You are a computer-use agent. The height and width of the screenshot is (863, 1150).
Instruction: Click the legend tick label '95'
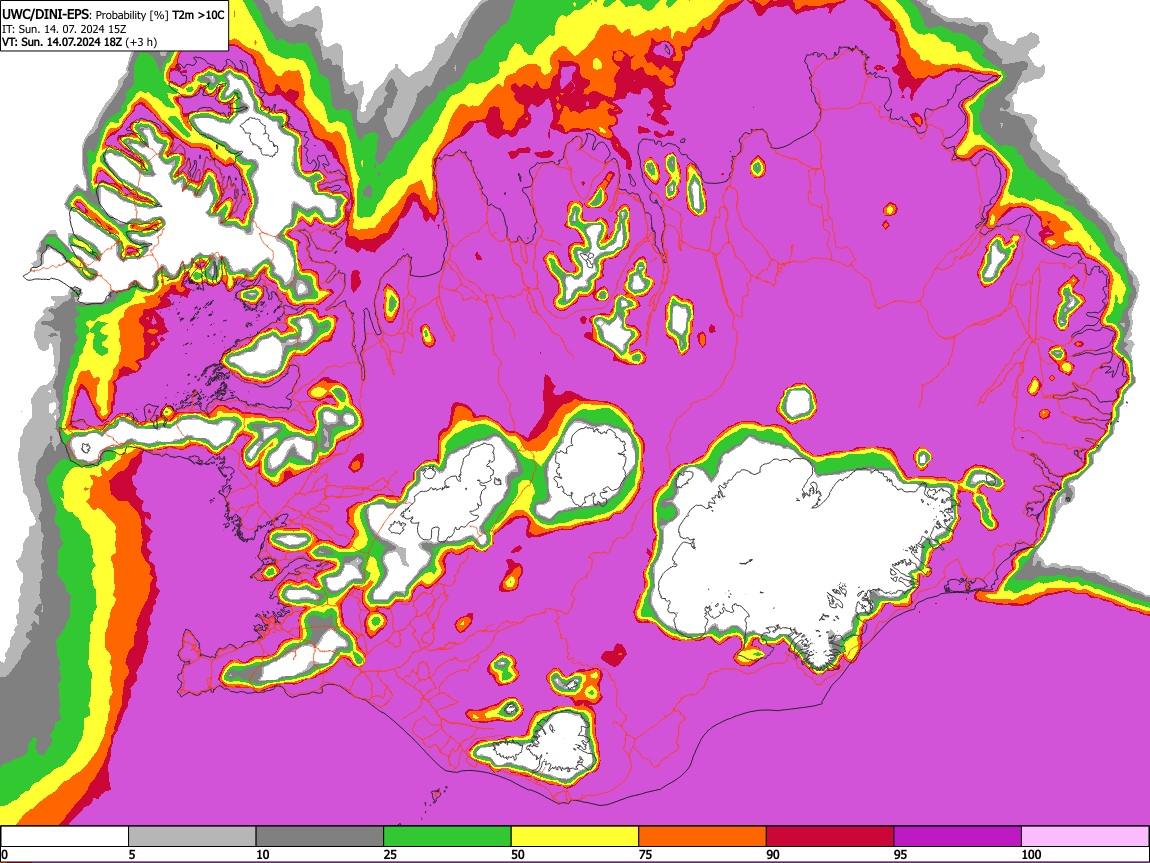click(901, 854)
